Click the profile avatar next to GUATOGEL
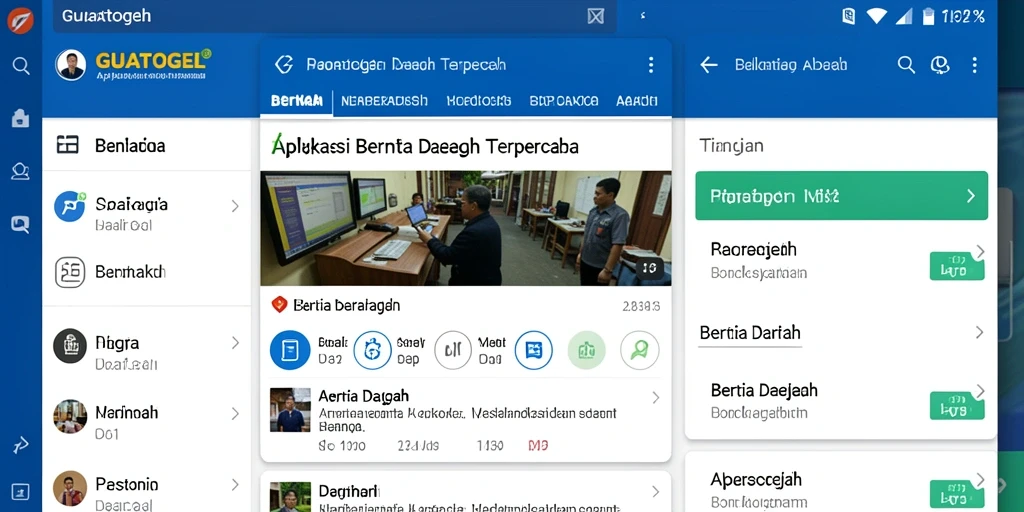 pos(71,65)
